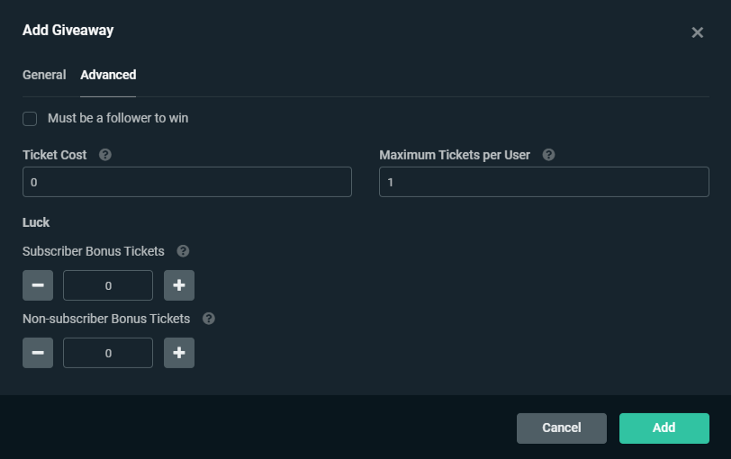This screenshot has width=731, height=459.
Task: Click the Luck section heading
Action: click(36, 222)
